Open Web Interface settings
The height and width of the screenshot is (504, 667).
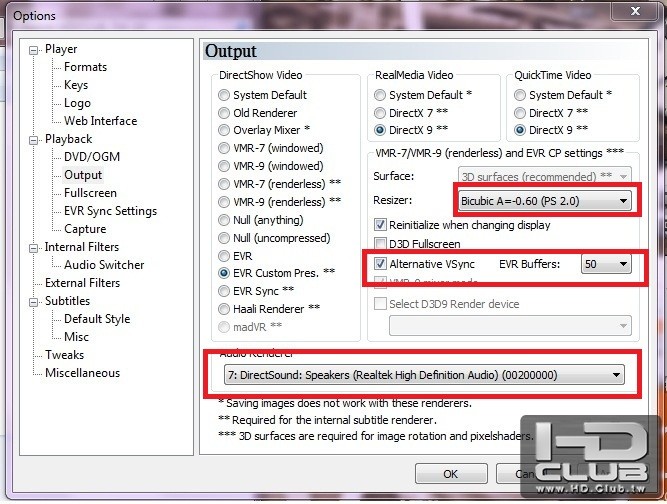100,121
